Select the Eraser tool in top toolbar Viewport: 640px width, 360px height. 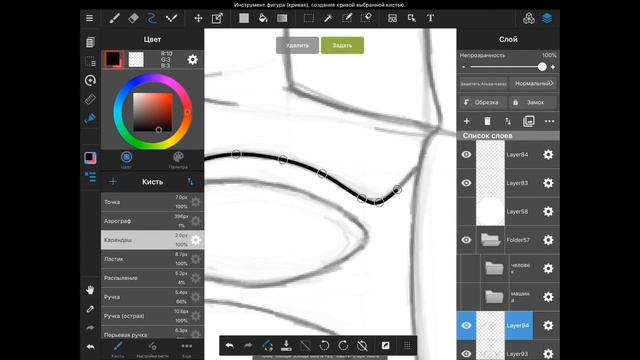(133, 18)
